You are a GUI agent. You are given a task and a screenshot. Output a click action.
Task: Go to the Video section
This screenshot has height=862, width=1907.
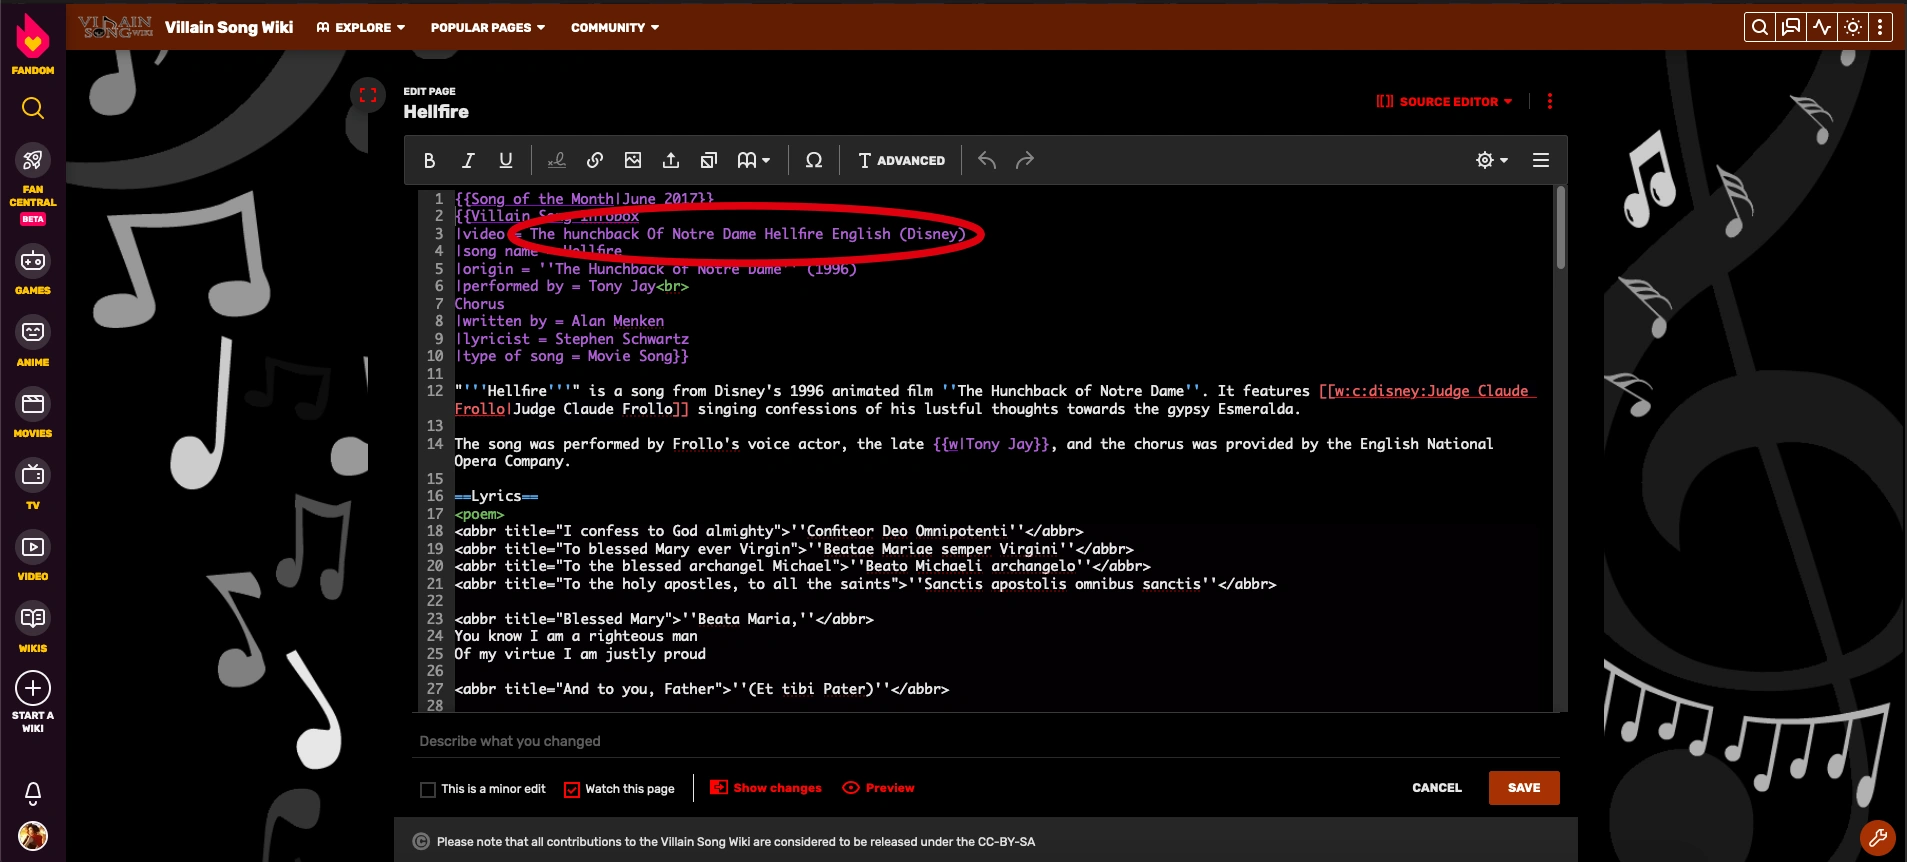[33, 557]
